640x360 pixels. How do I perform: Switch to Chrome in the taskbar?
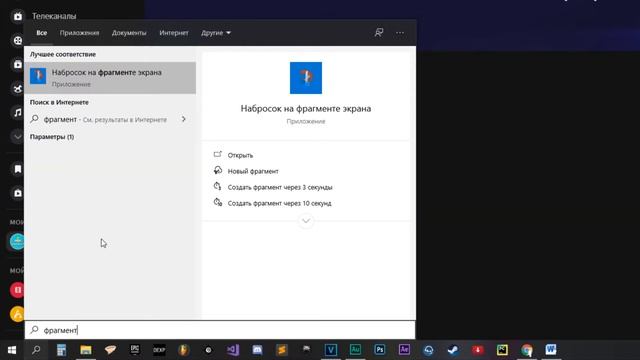pyautogui.click(x=527, y=350)
